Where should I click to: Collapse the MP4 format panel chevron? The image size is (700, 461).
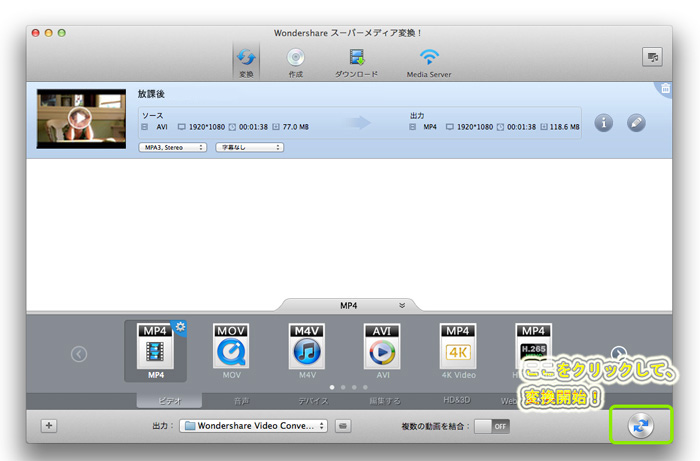[402, 305]
